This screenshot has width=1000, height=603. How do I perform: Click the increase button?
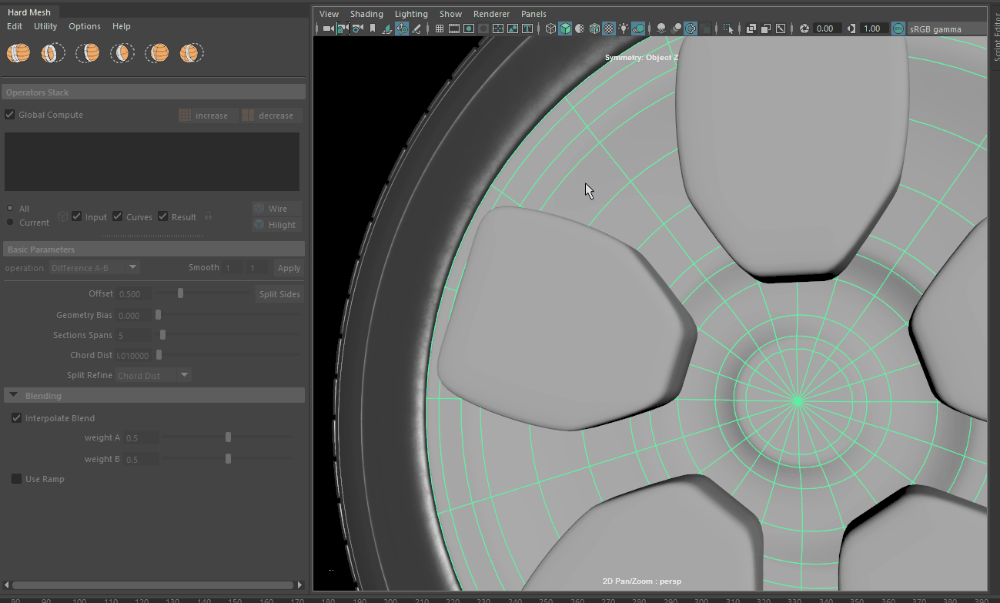tap(207, 115)
